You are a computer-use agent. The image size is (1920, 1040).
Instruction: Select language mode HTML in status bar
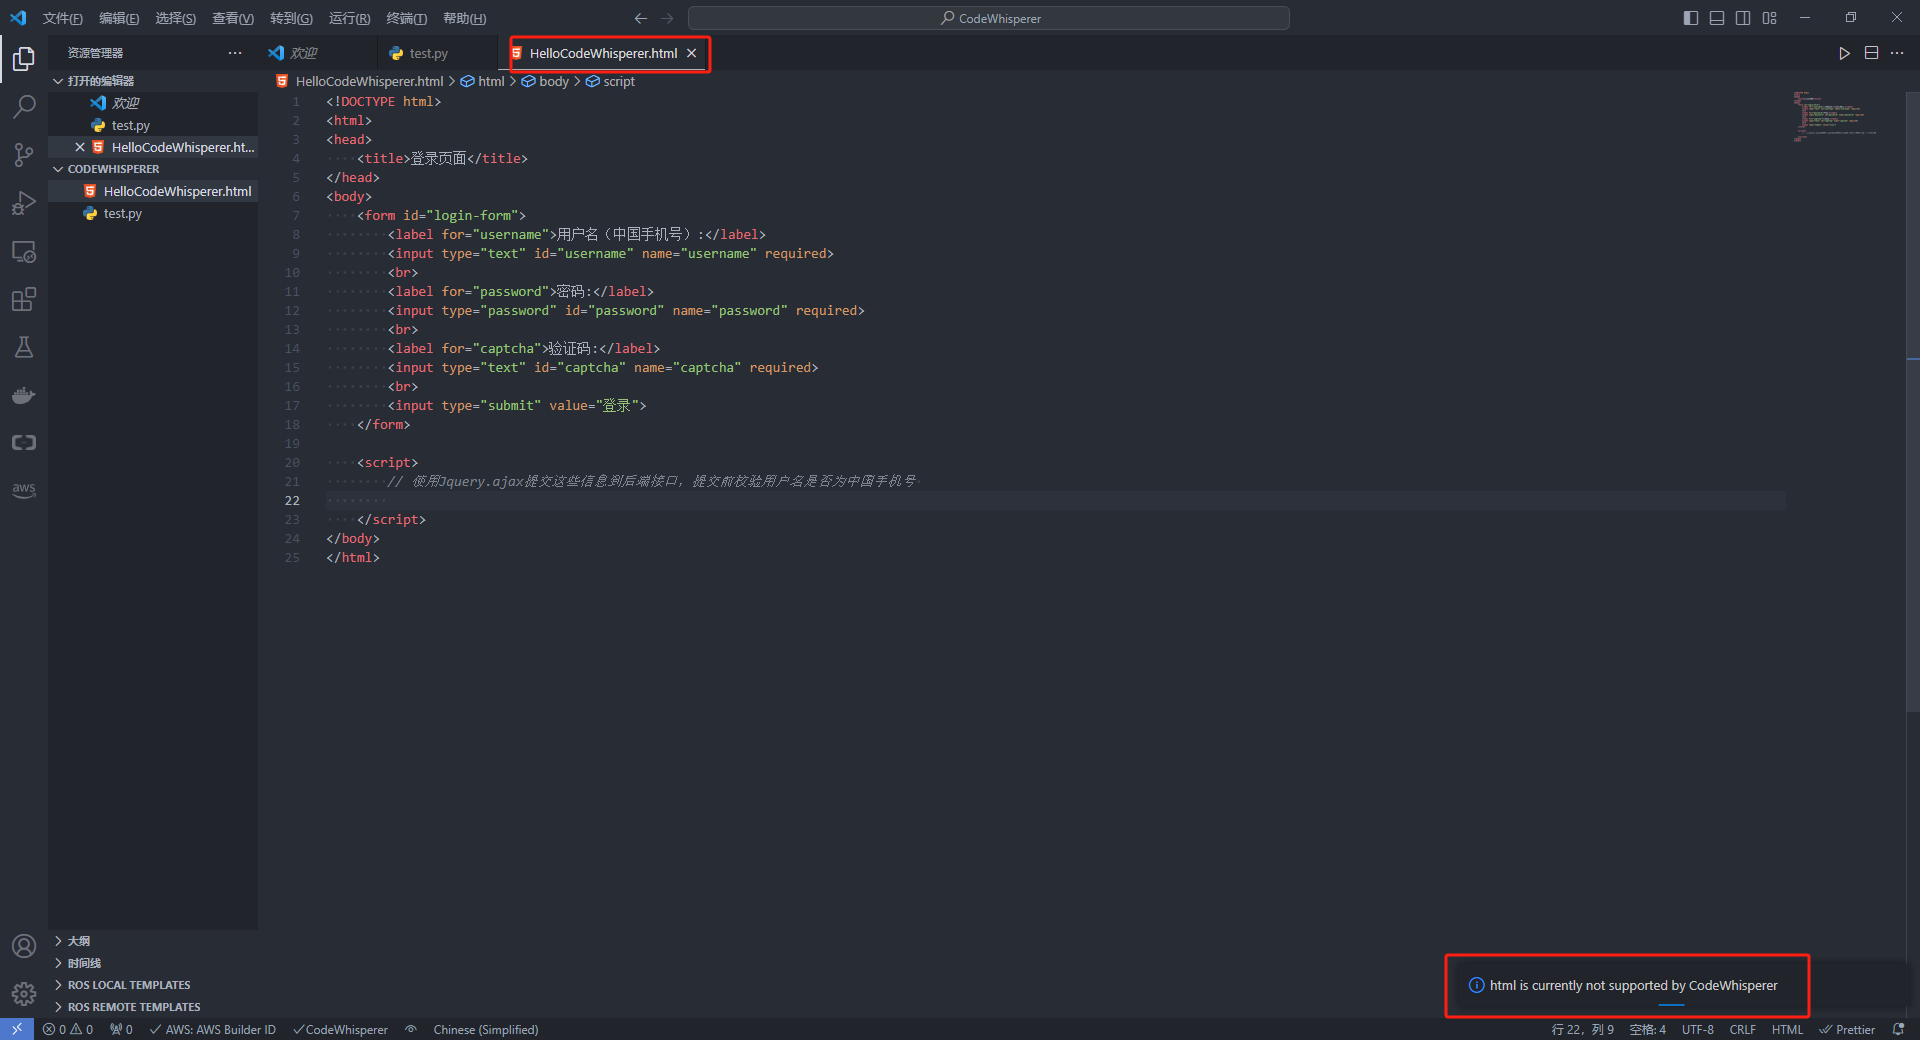(x=1787, y=1029)
